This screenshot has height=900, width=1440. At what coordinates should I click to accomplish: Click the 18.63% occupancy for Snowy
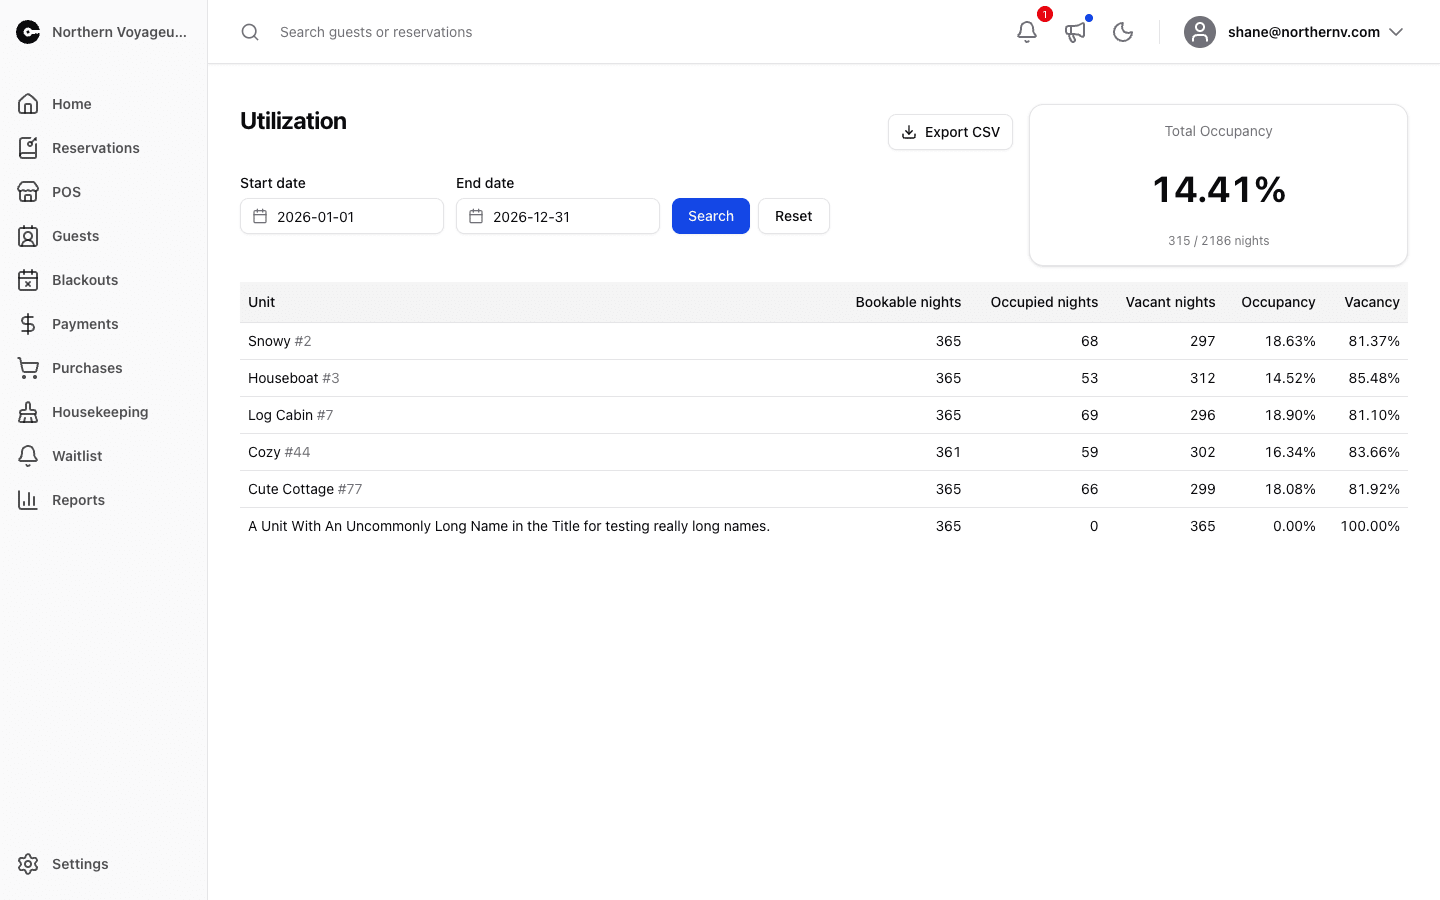[x=1290, y=341]
